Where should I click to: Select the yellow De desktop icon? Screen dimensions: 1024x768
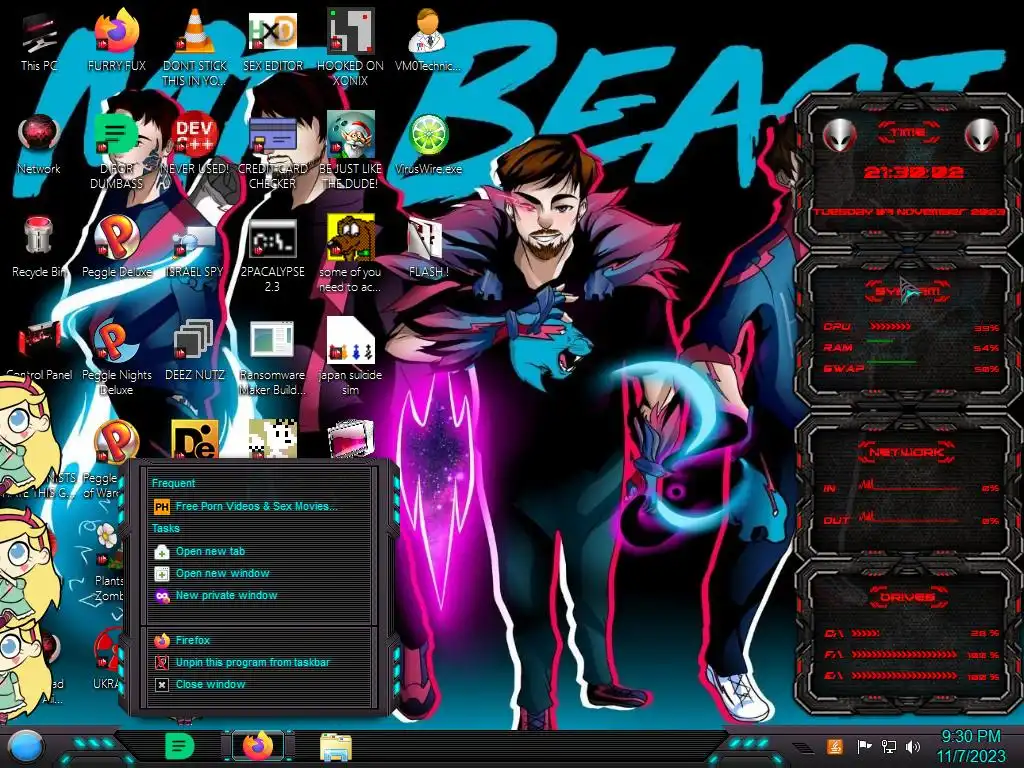(x=195, y=439)
